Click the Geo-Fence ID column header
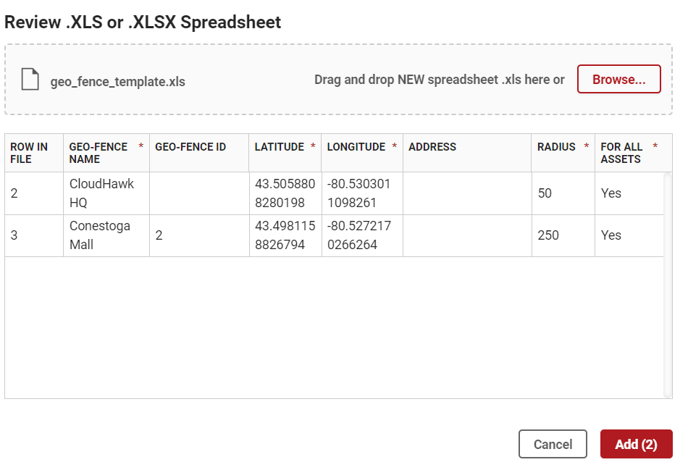688x470 pixels. pyautogui.click(x=190, y=147)
